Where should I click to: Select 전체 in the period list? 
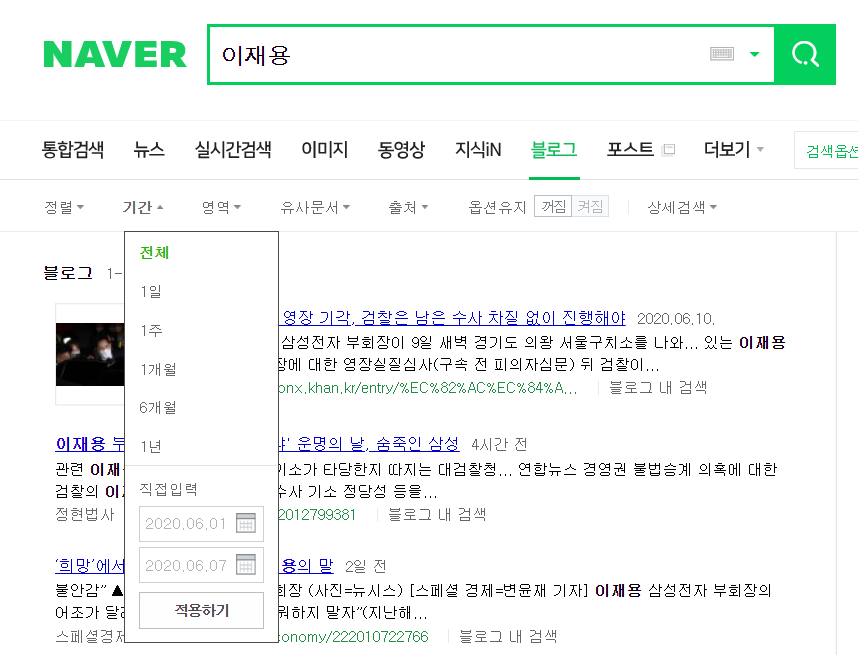click(x=154, y=252)
